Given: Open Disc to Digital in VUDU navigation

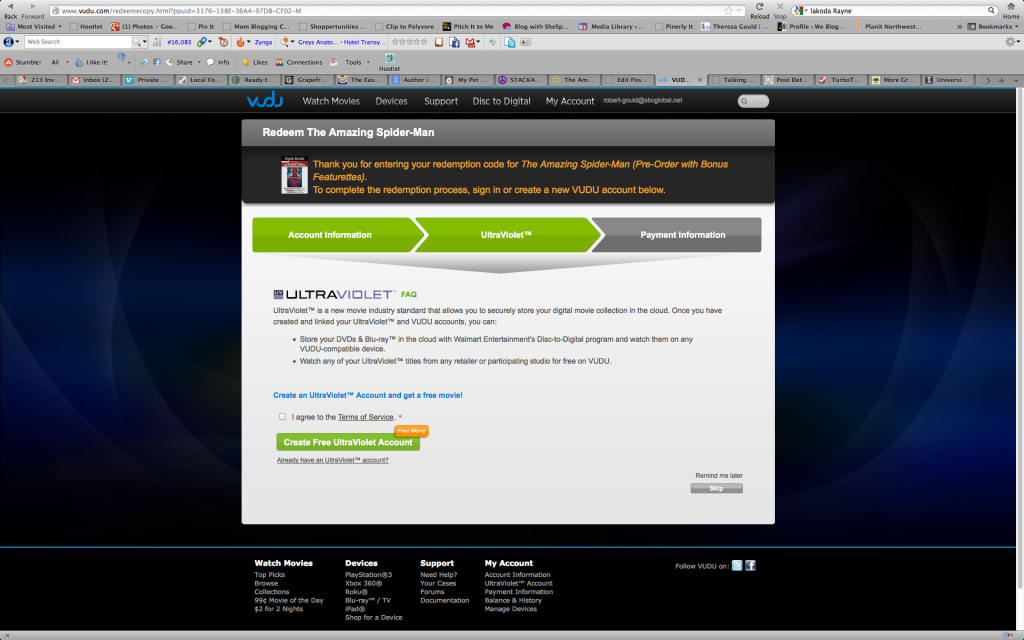Looking at the screenshot, I should [x=502, y=101].
